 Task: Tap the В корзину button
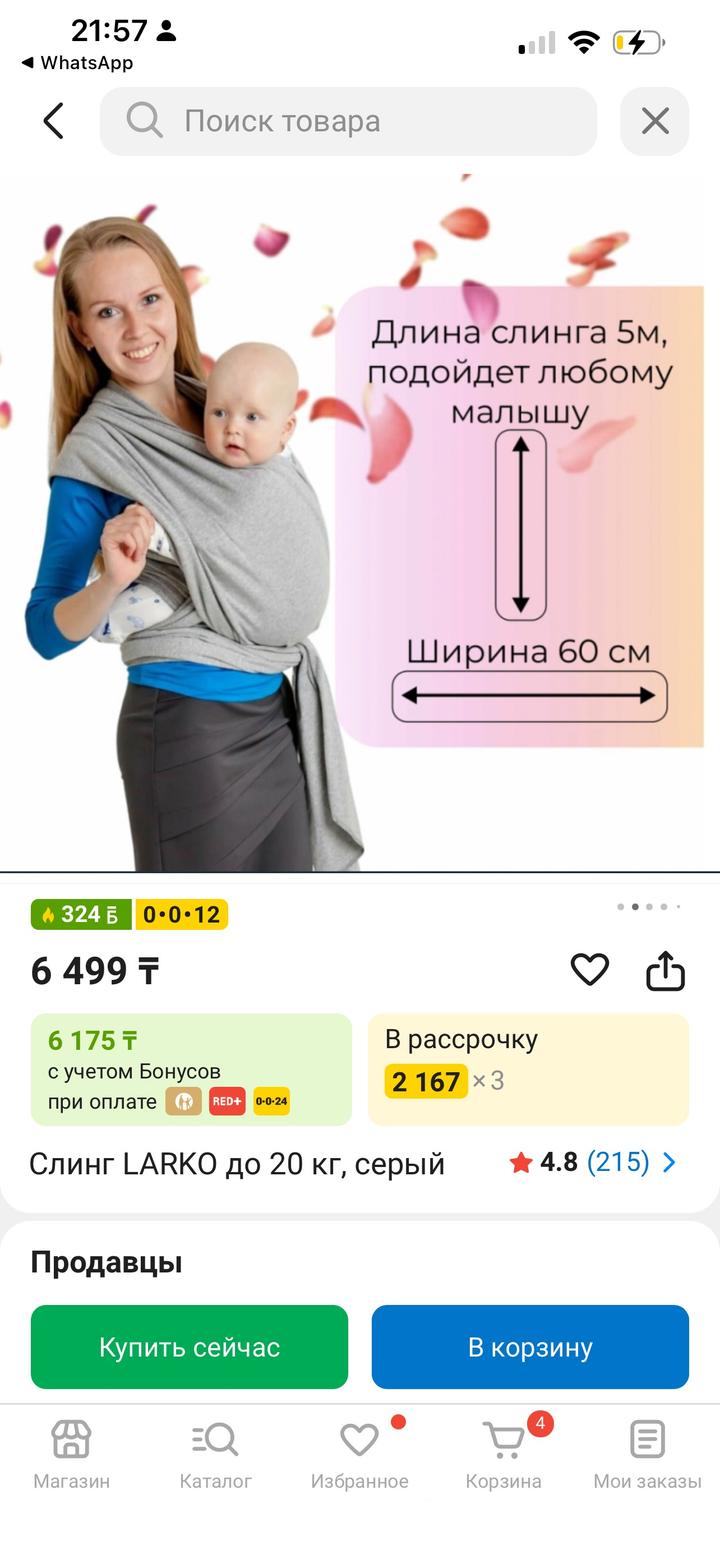[x=530, y=1347]
